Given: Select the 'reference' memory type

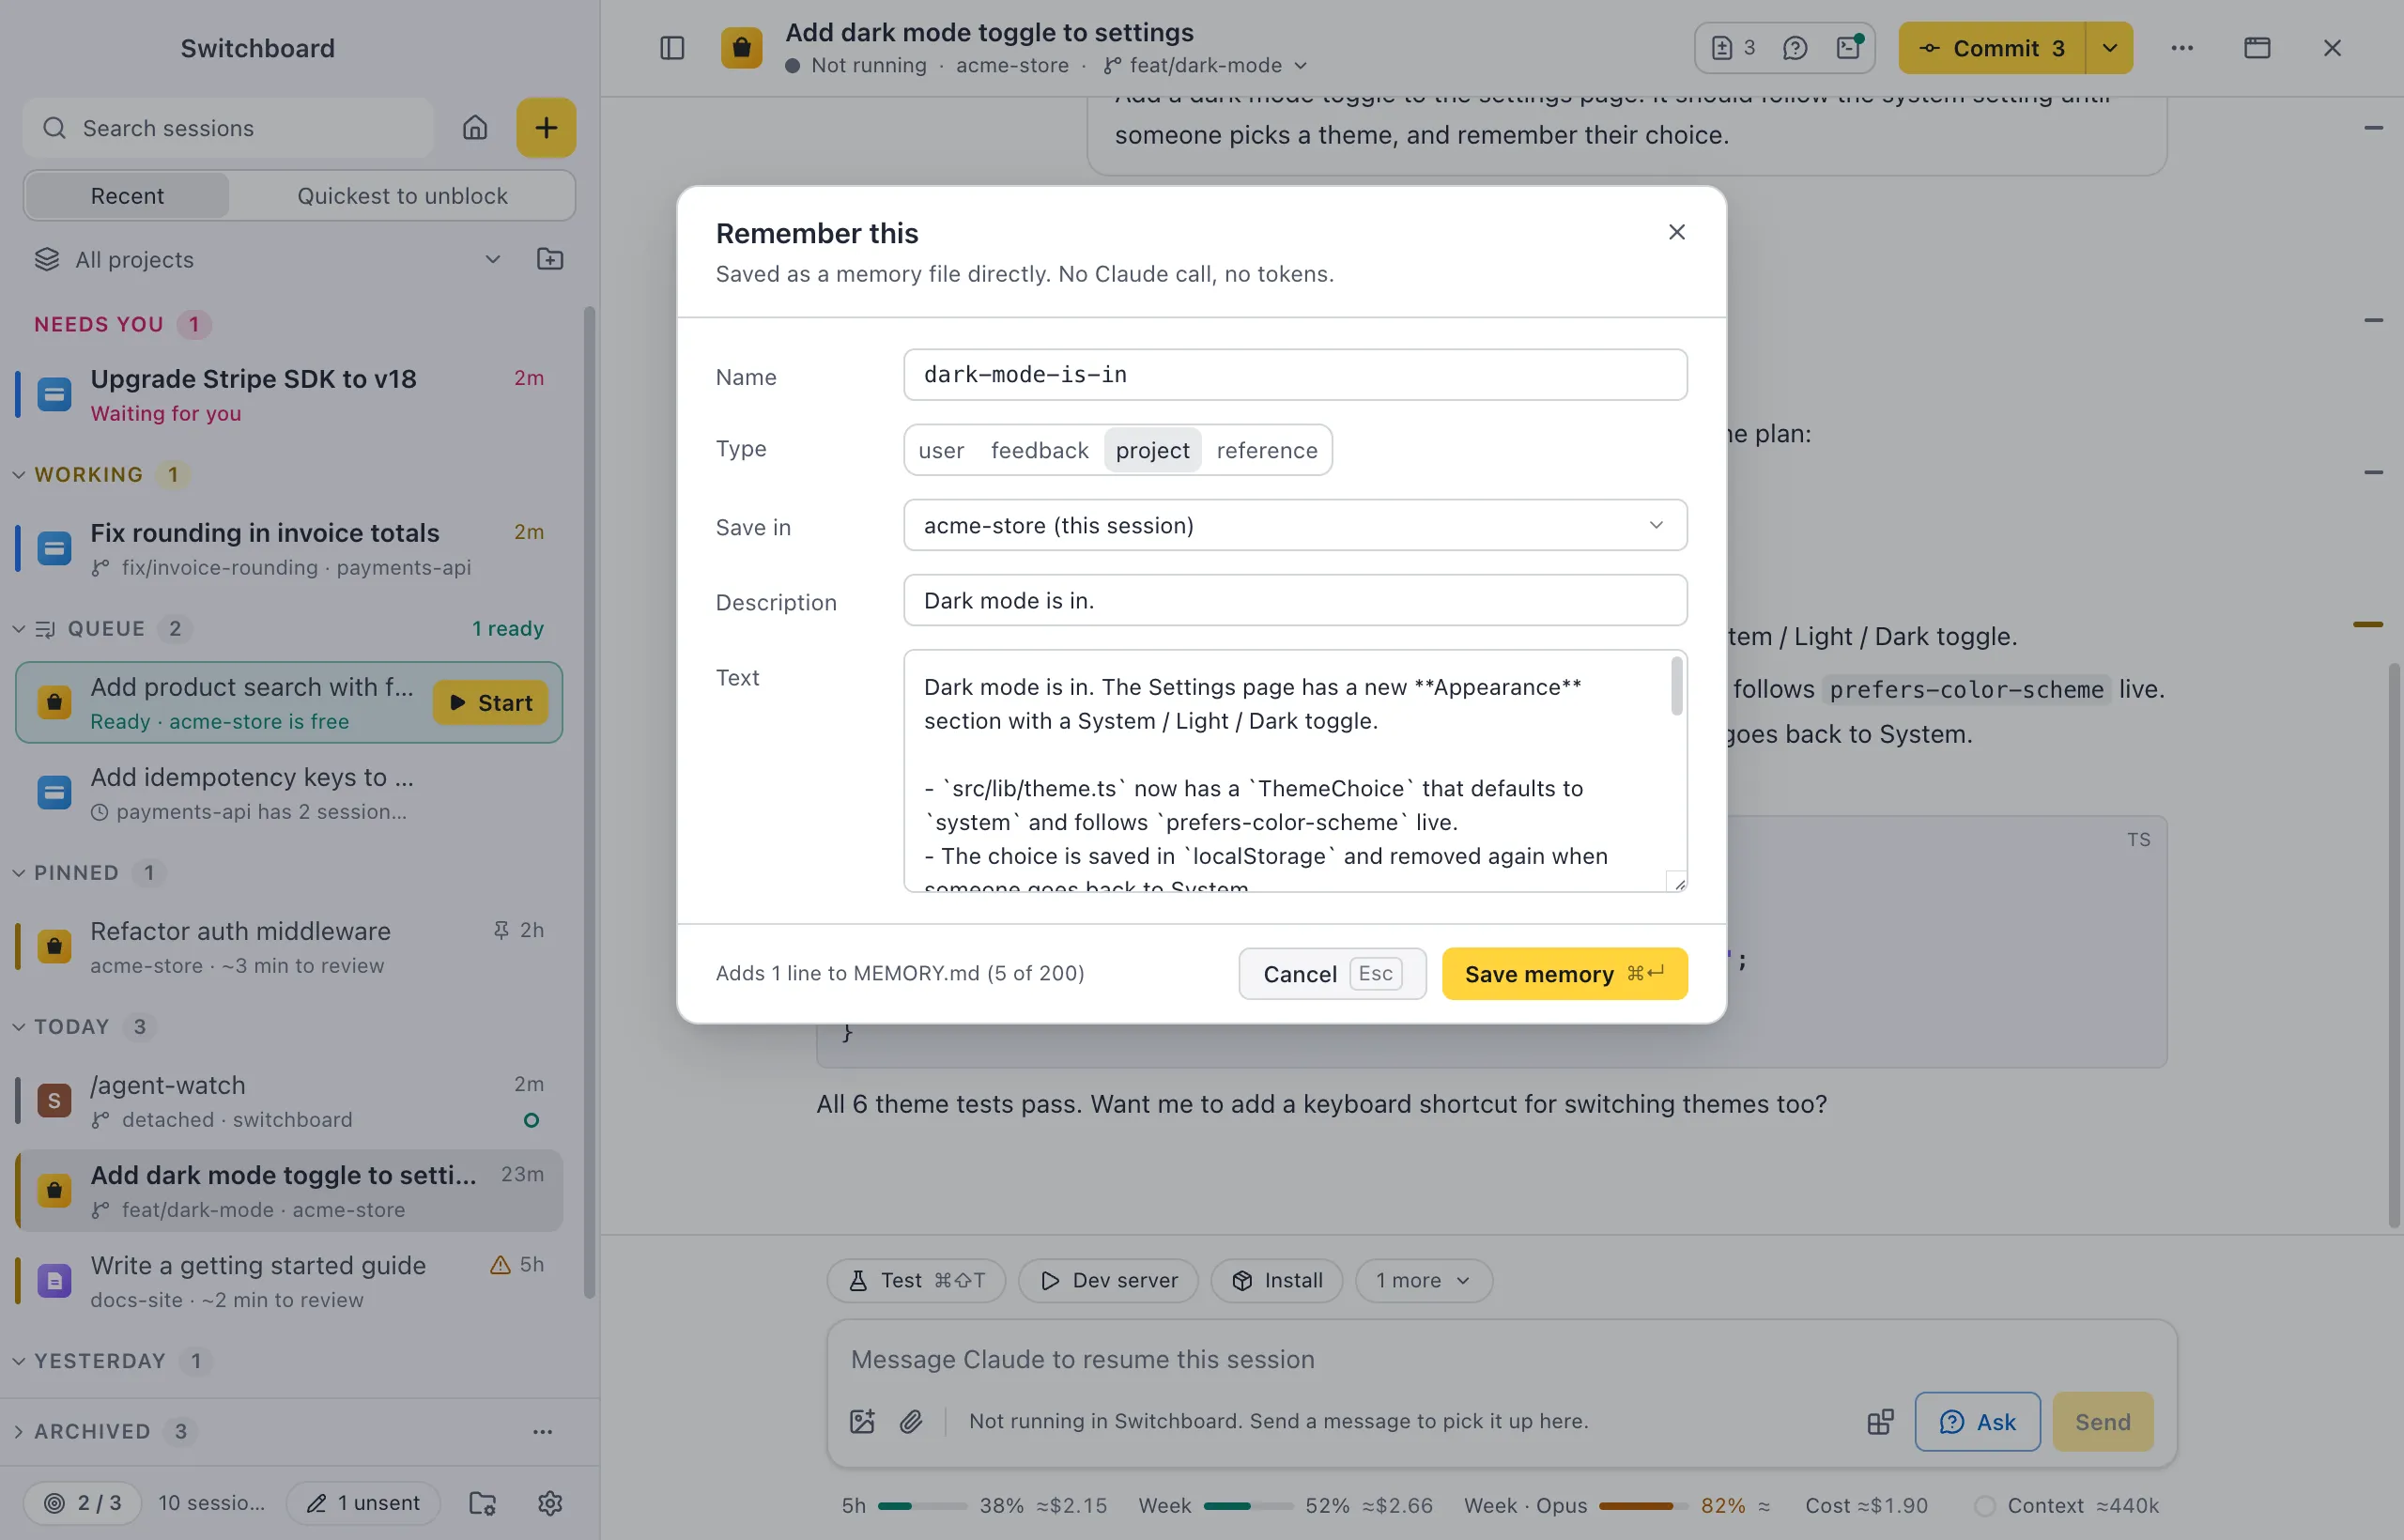Looking at the screenshot, I should click(x=1266, y=450).
